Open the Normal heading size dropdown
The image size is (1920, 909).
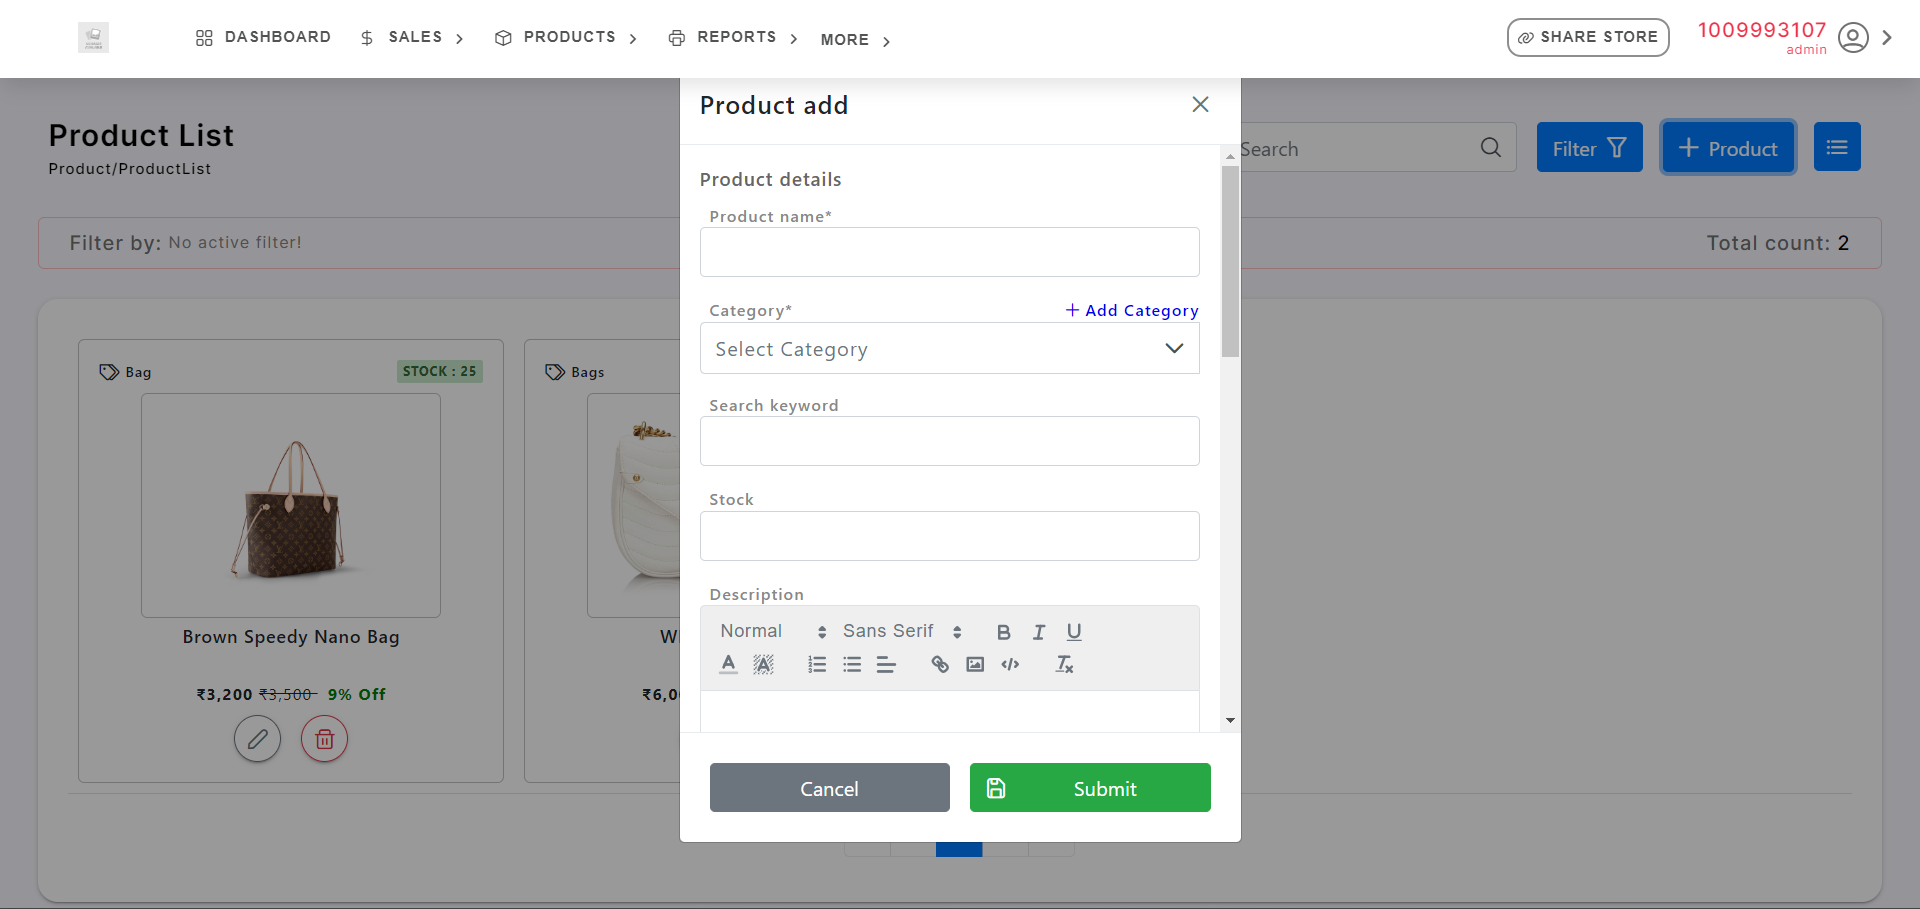tap(772, 632)
